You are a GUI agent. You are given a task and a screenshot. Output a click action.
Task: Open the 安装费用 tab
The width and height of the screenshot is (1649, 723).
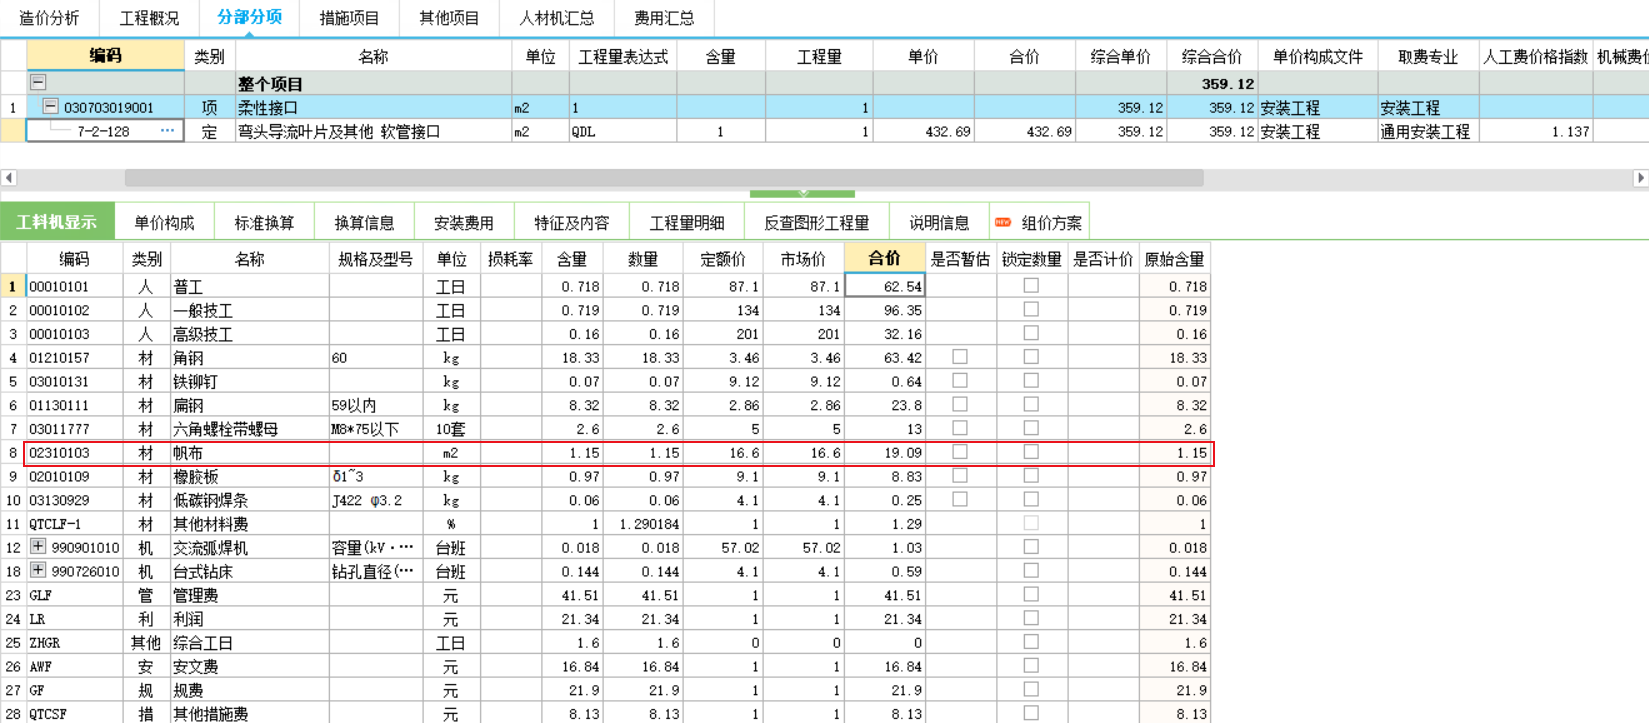(x=464, y=223)
